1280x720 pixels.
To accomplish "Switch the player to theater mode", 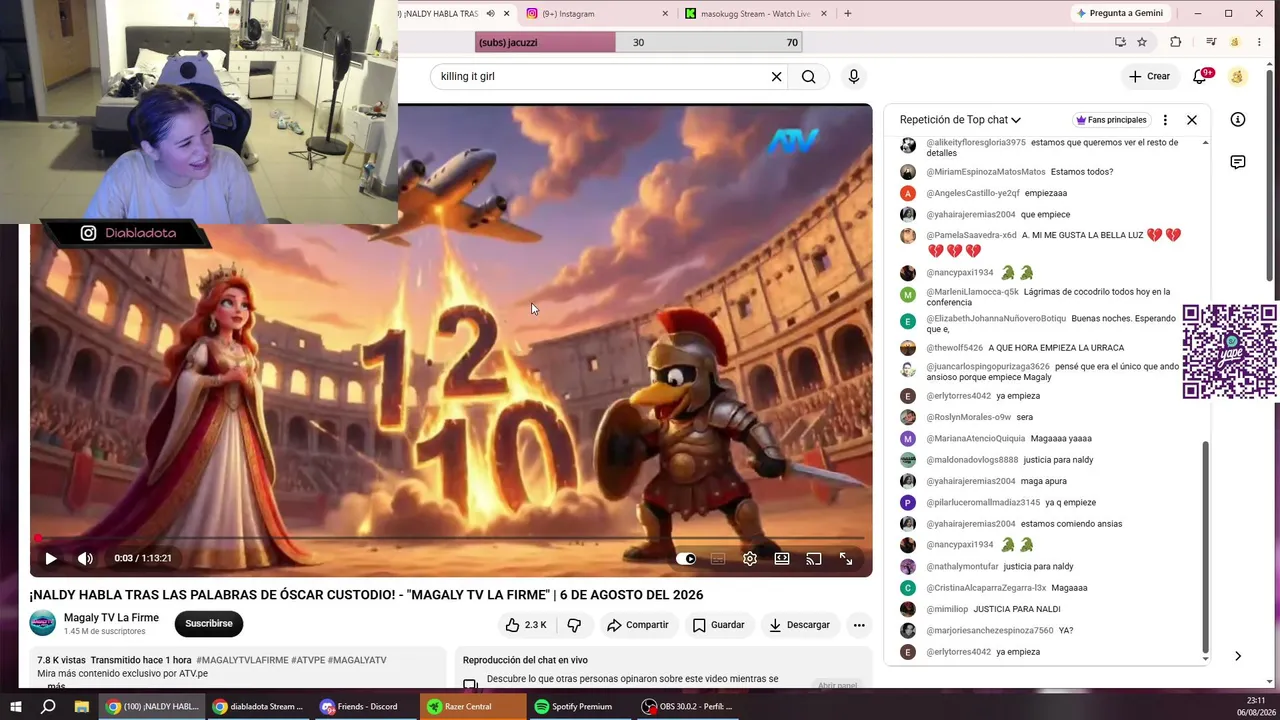I will [x=782, y=559].
